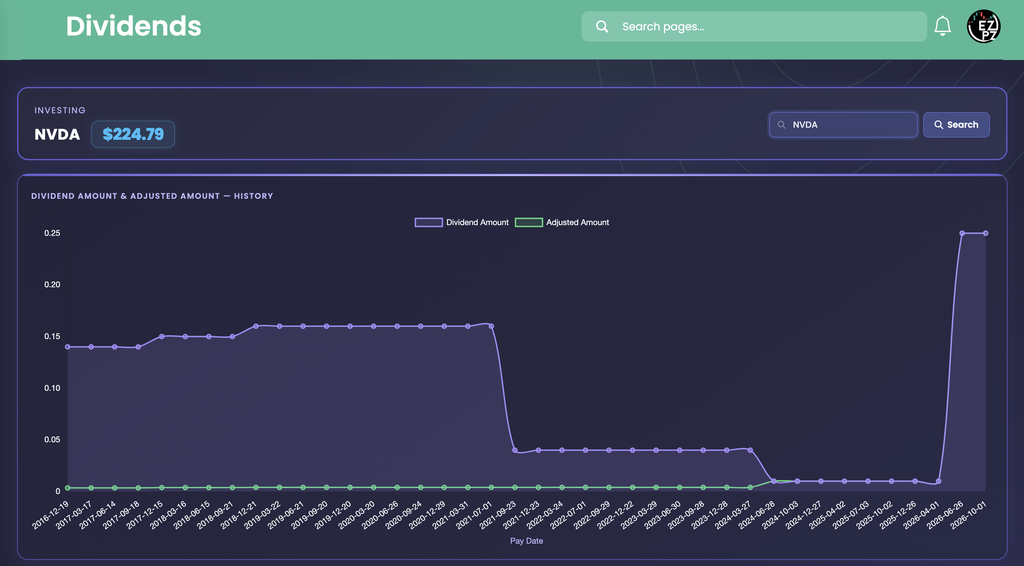Click the 2026-04-01 date label on x-axis

tap(922, 515)
